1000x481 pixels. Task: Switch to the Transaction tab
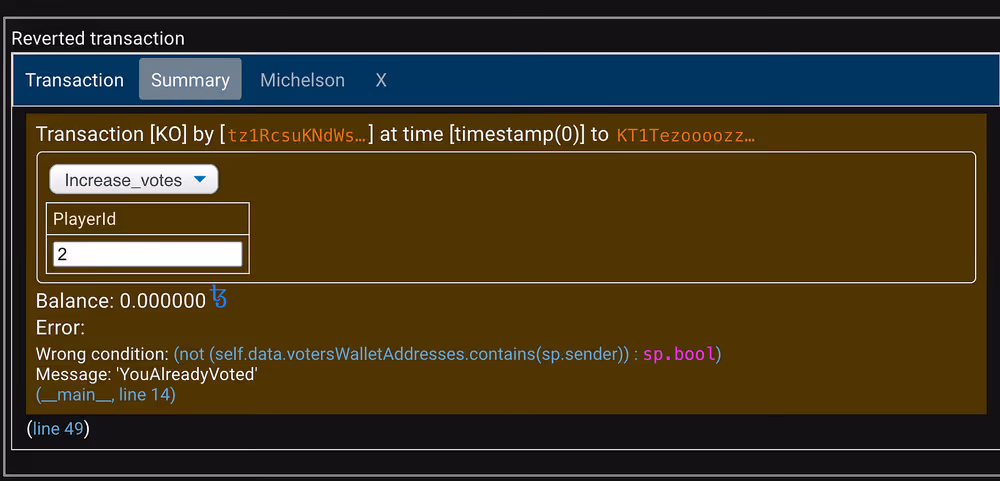[75, 80]
